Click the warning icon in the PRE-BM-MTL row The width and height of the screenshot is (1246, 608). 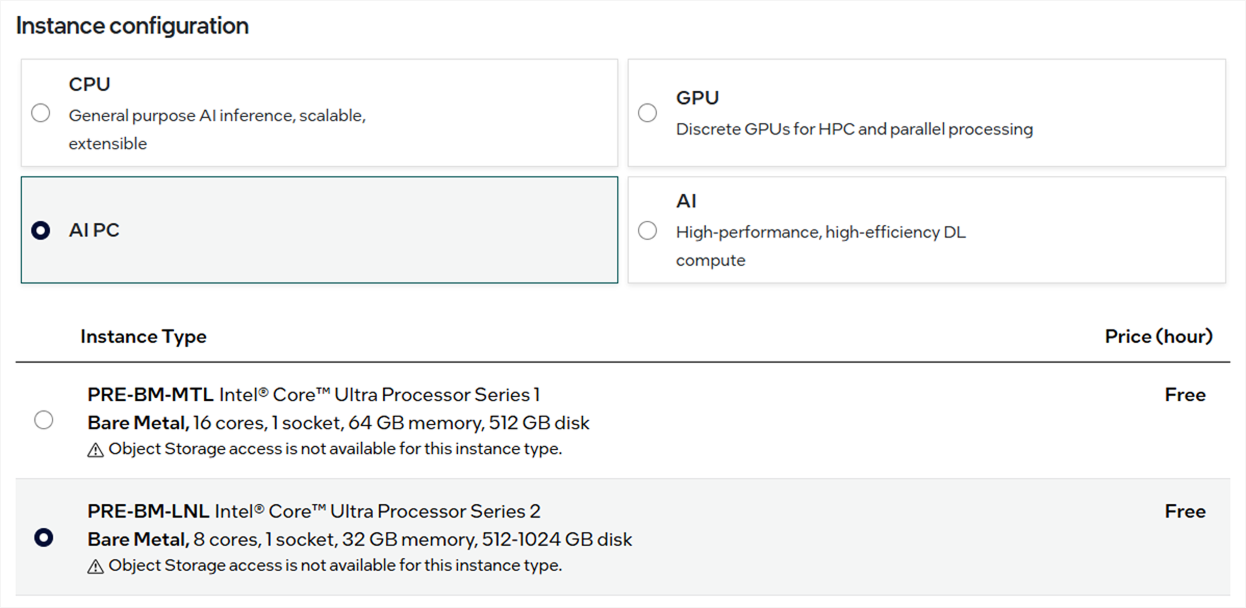pyautogui.click(x=96, y=450)
